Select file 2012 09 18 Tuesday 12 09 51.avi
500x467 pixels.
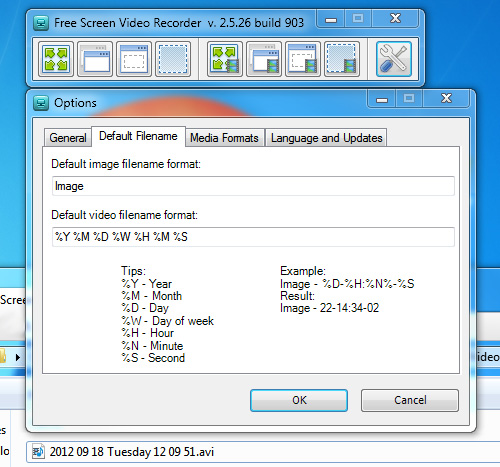tap(132, 452)
